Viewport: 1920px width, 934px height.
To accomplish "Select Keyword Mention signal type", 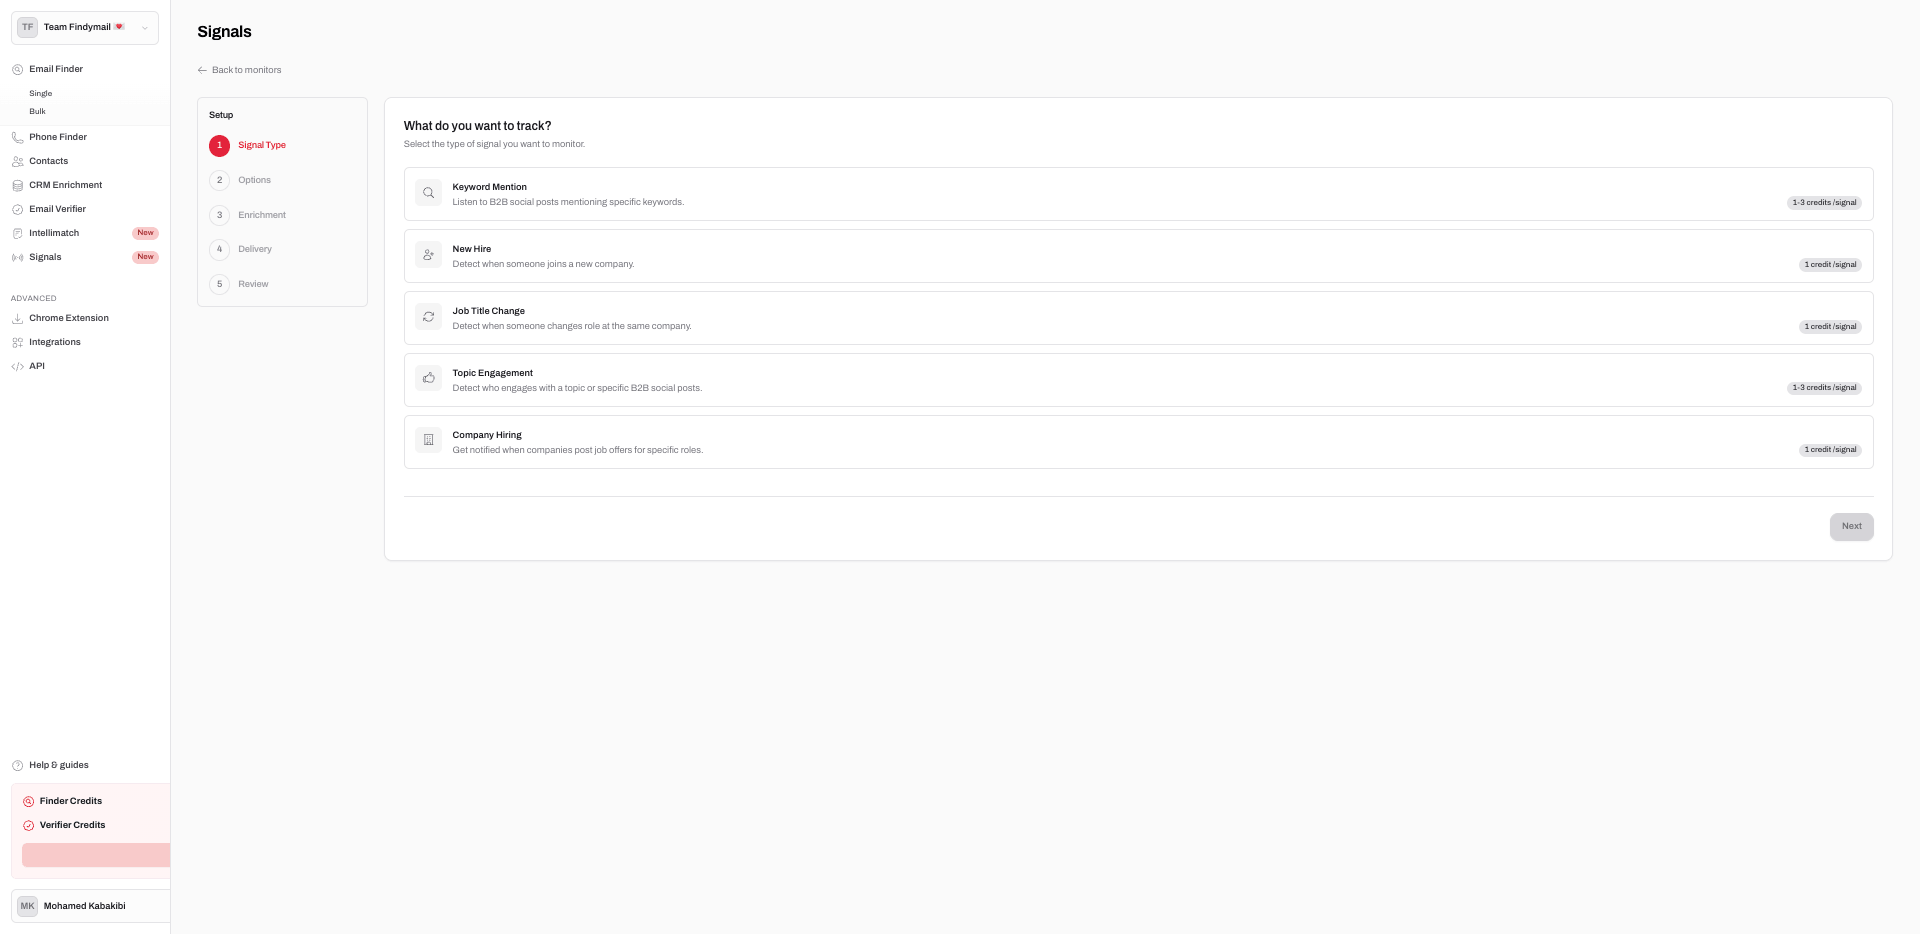I will point(1138,194).
